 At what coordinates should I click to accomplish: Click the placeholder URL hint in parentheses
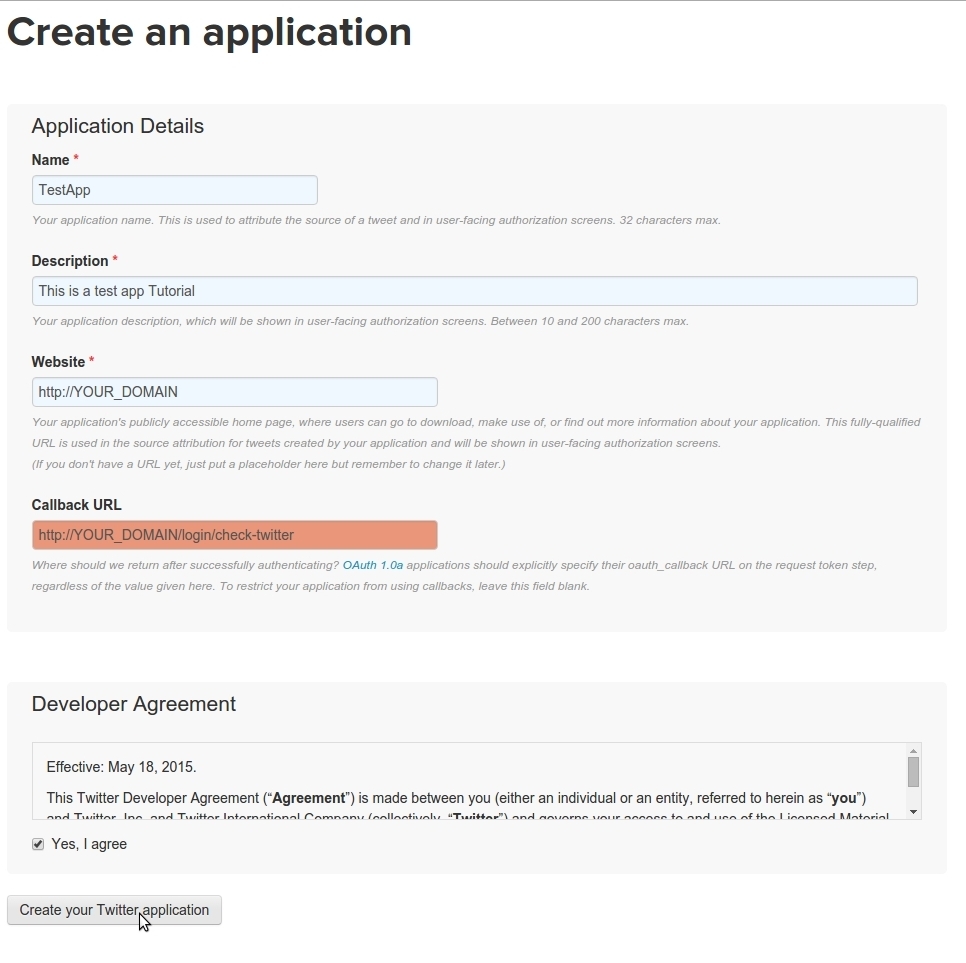(268, 464)
